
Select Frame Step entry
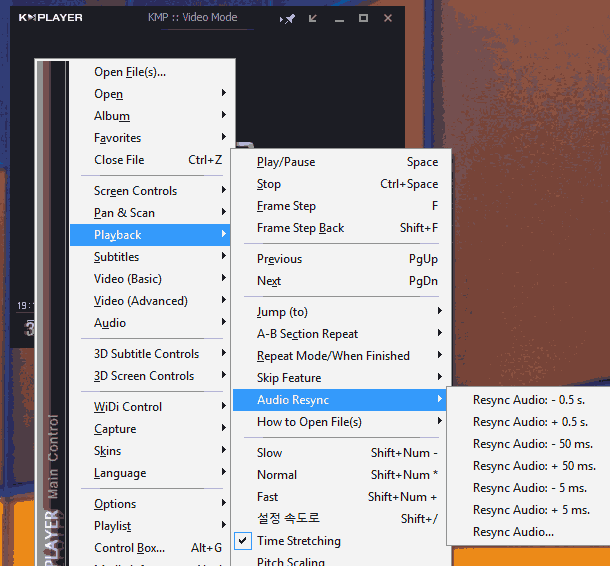tap(341, 206)
